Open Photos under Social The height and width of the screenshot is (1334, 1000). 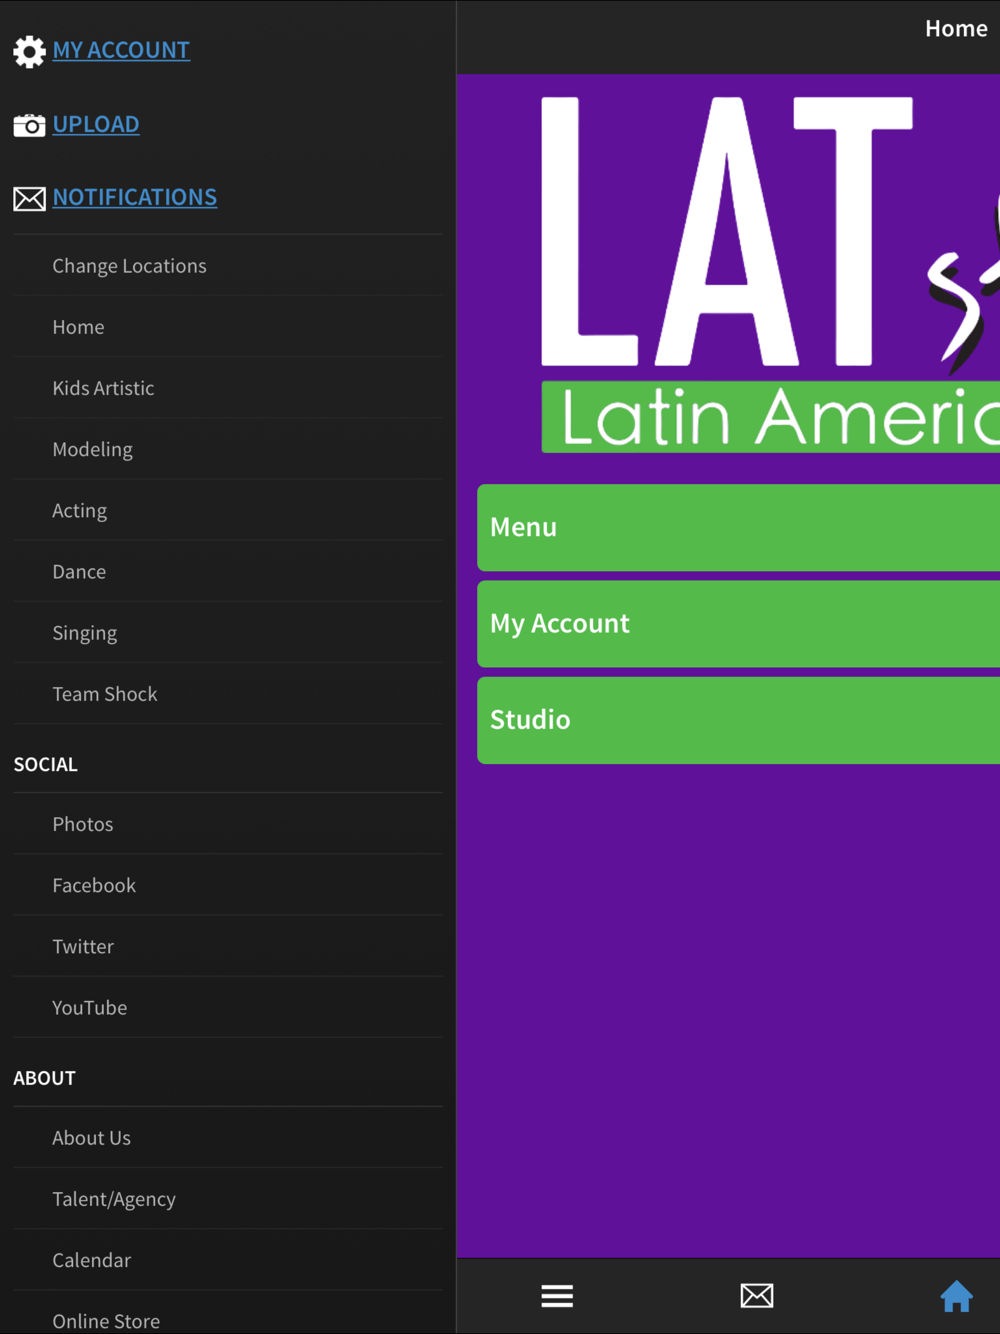pyautogui.click(x=228, y=824)
